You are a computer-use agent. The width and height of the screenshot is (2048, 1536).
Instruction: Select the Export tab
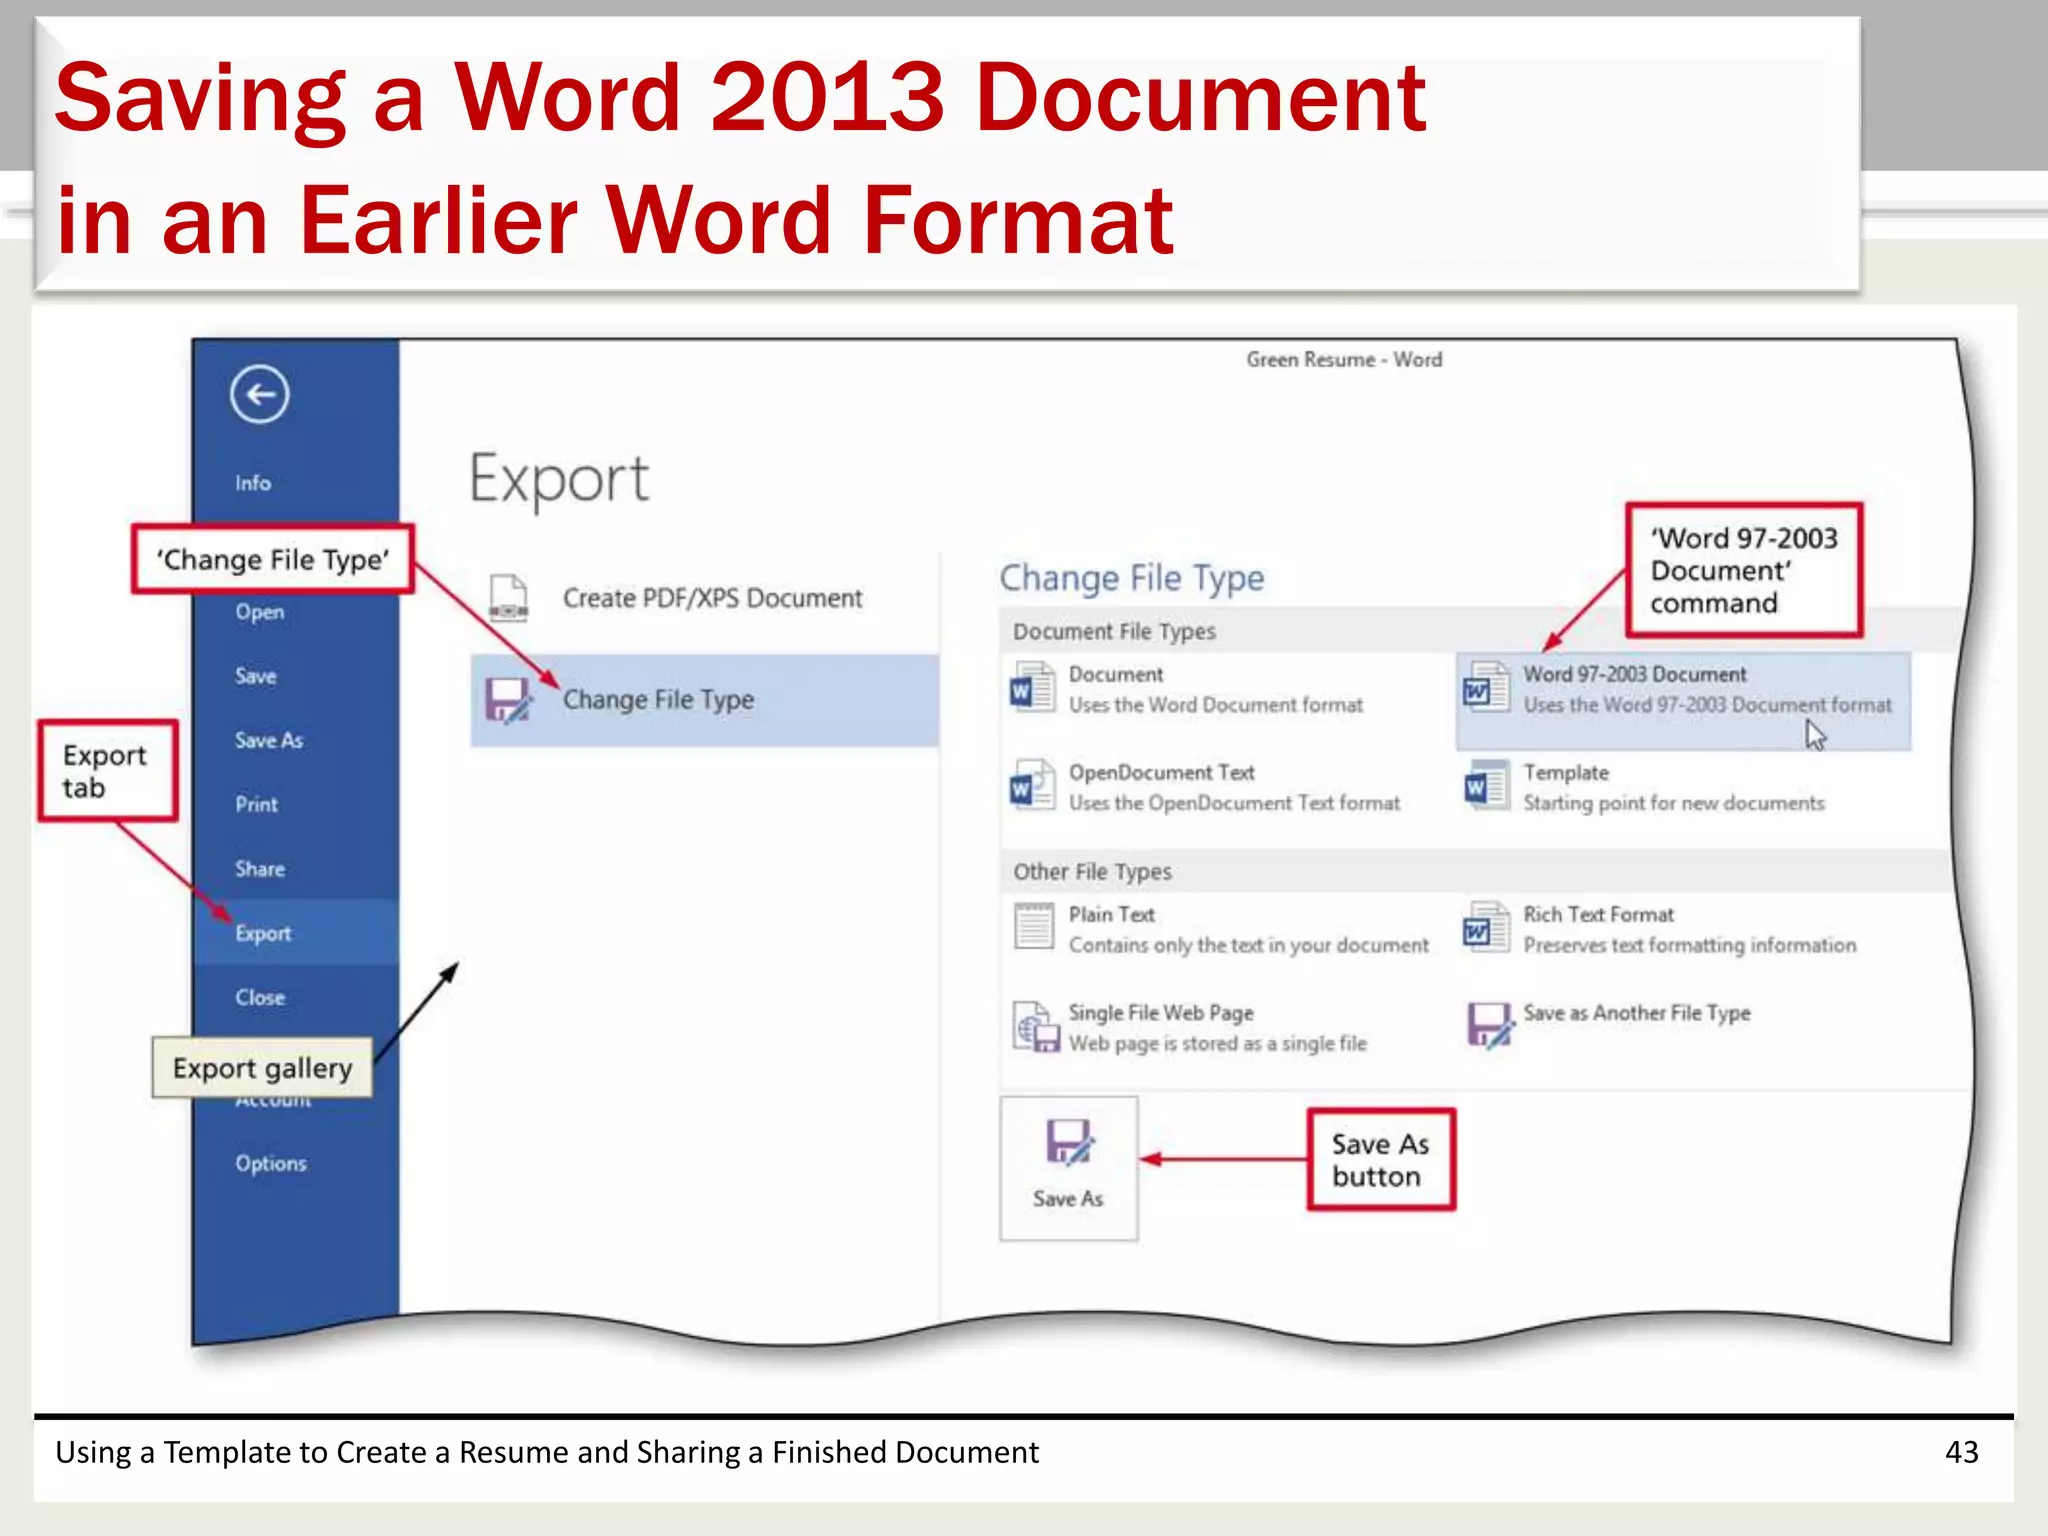pos(296,933)
